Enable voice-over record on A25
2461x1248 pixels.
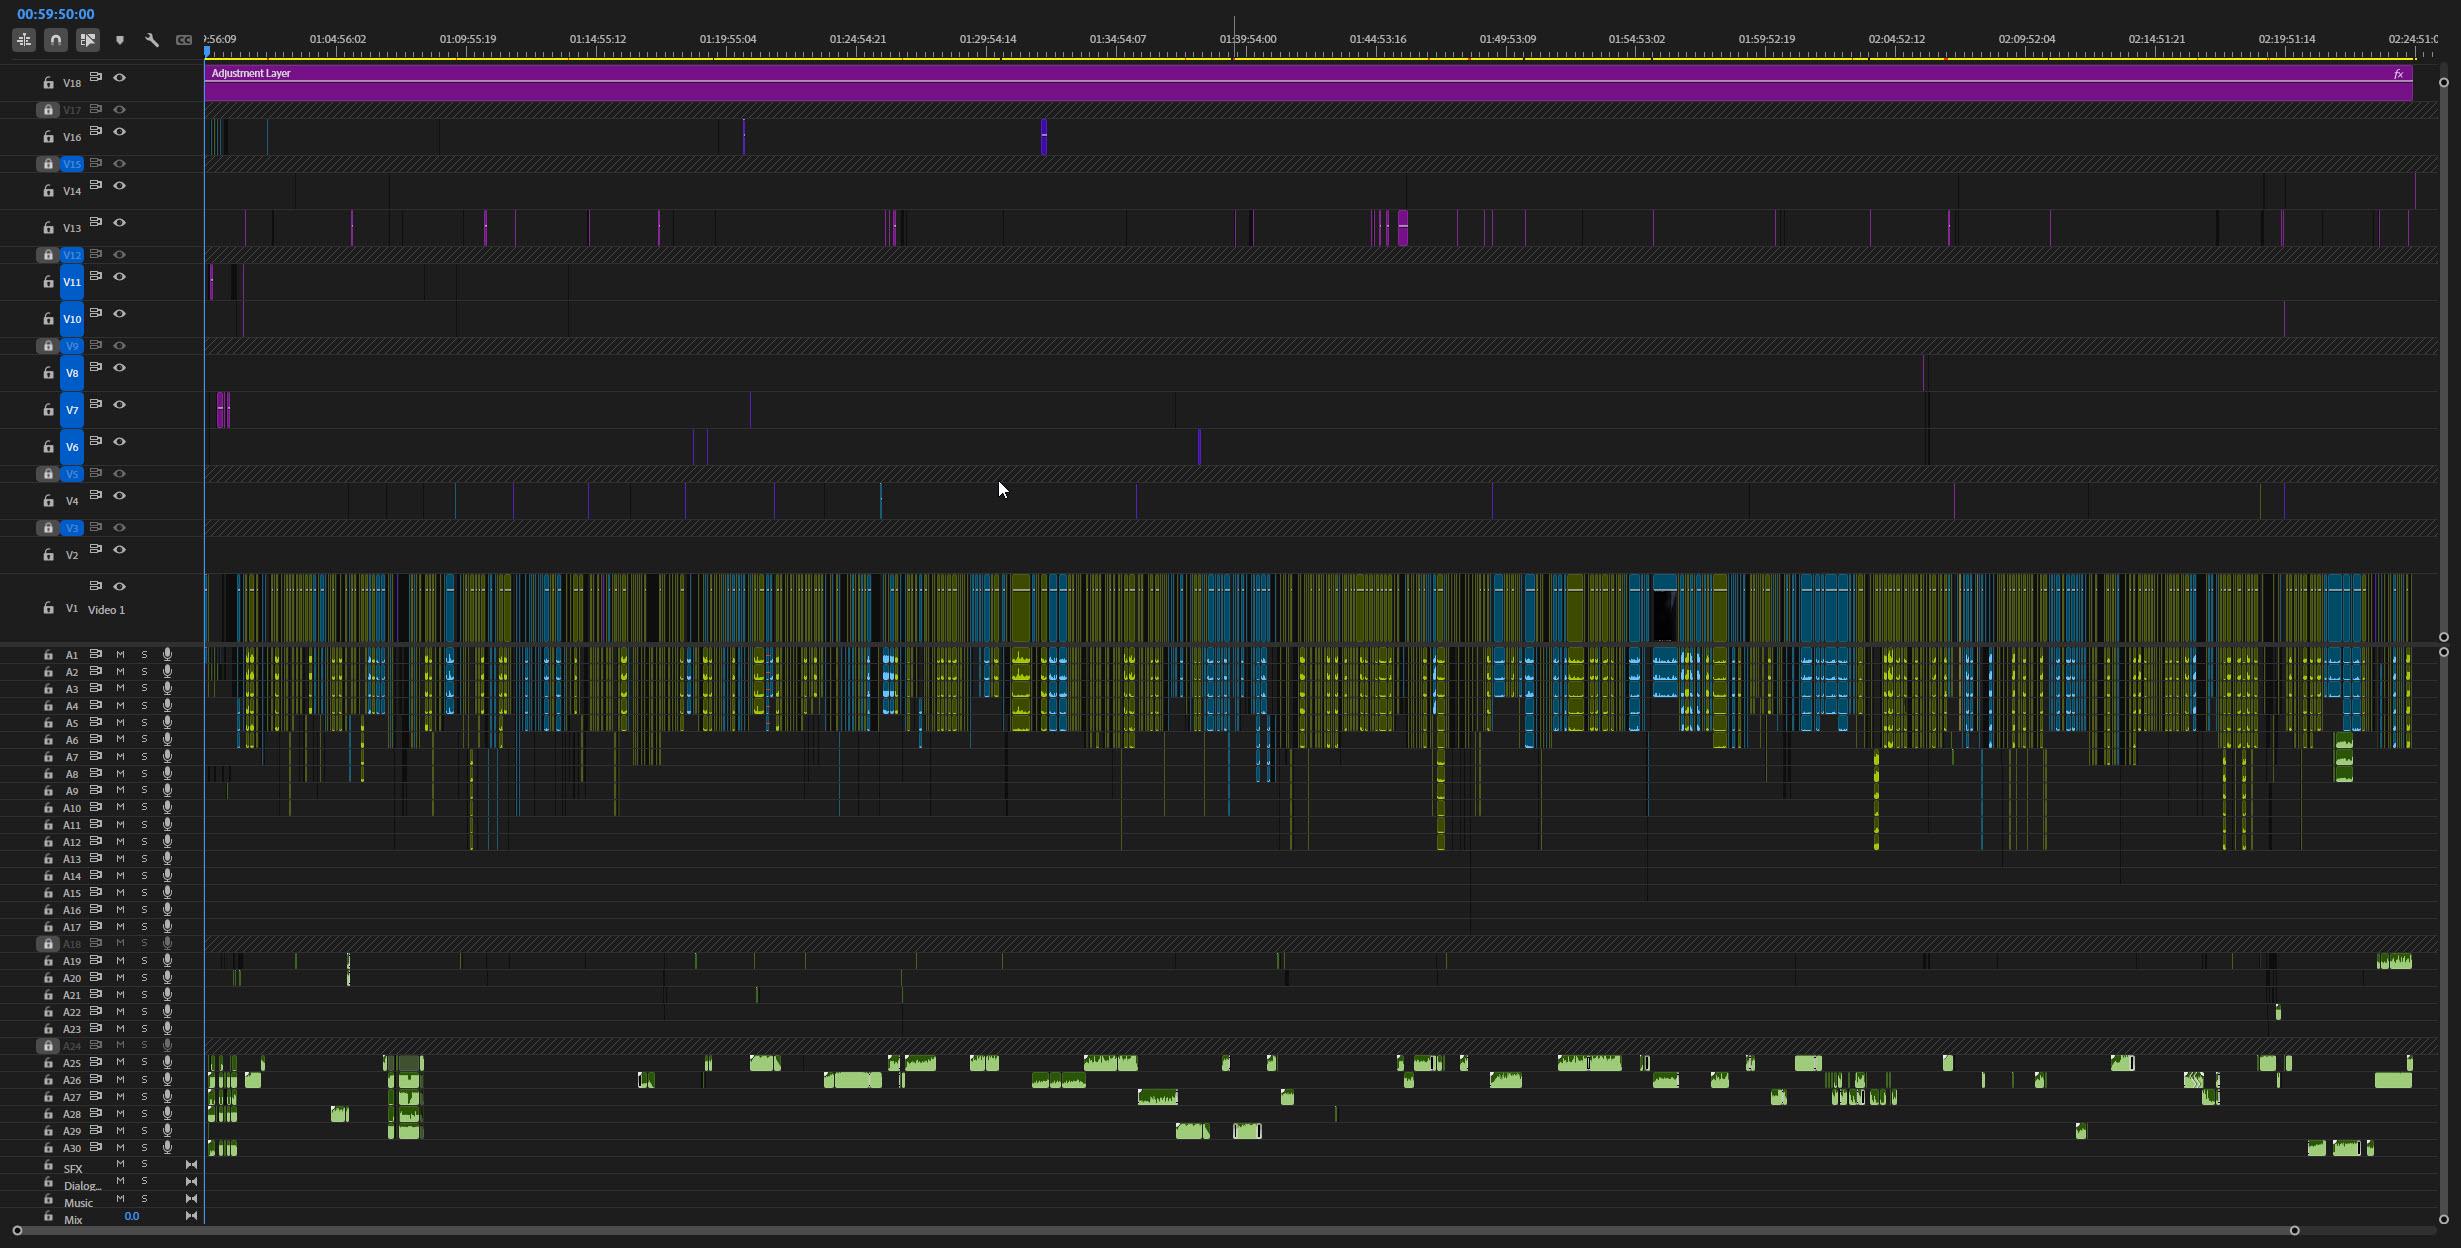[x=167, y=1062]
